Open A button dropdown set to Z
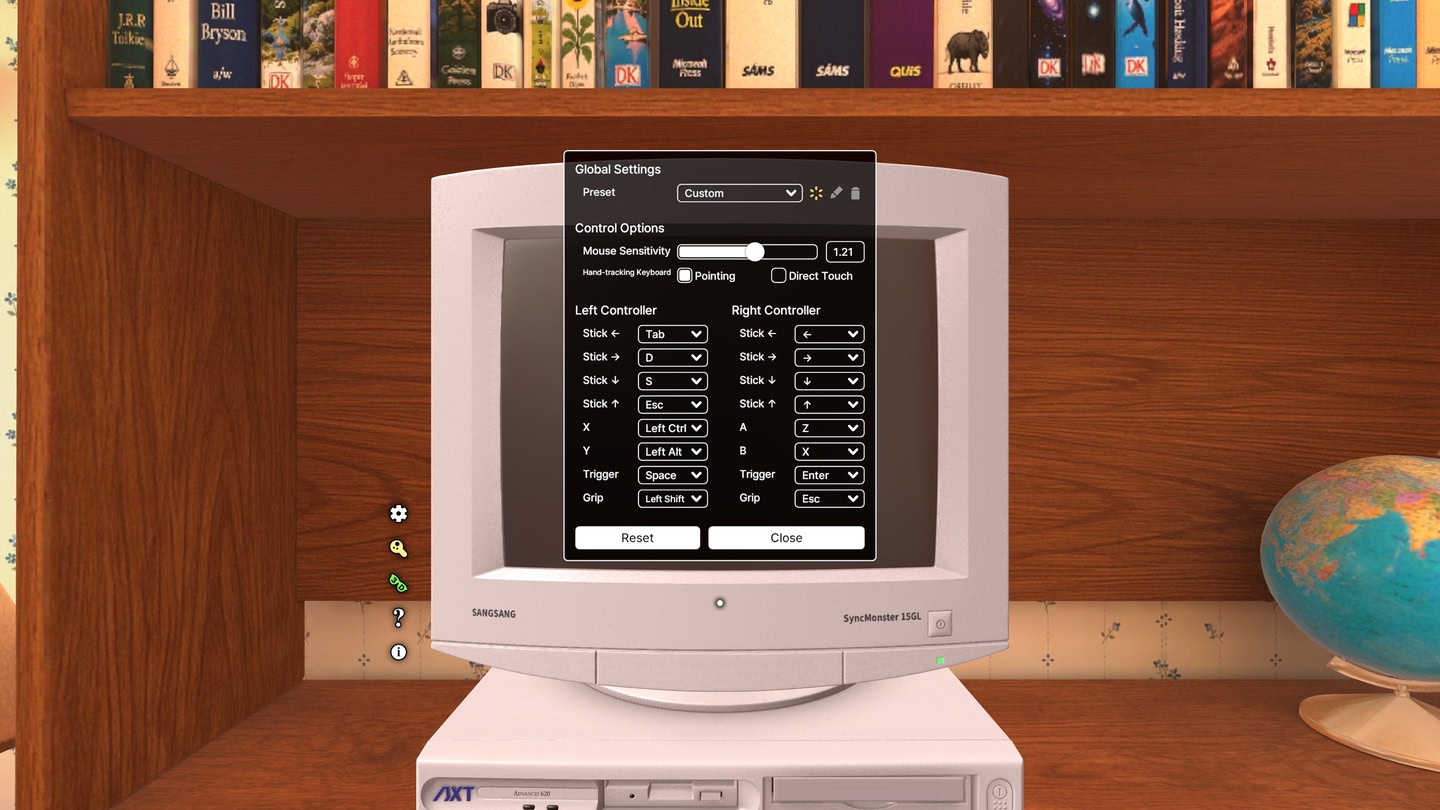This screenshot has height=810, width=1440. (x=829, y=428)
